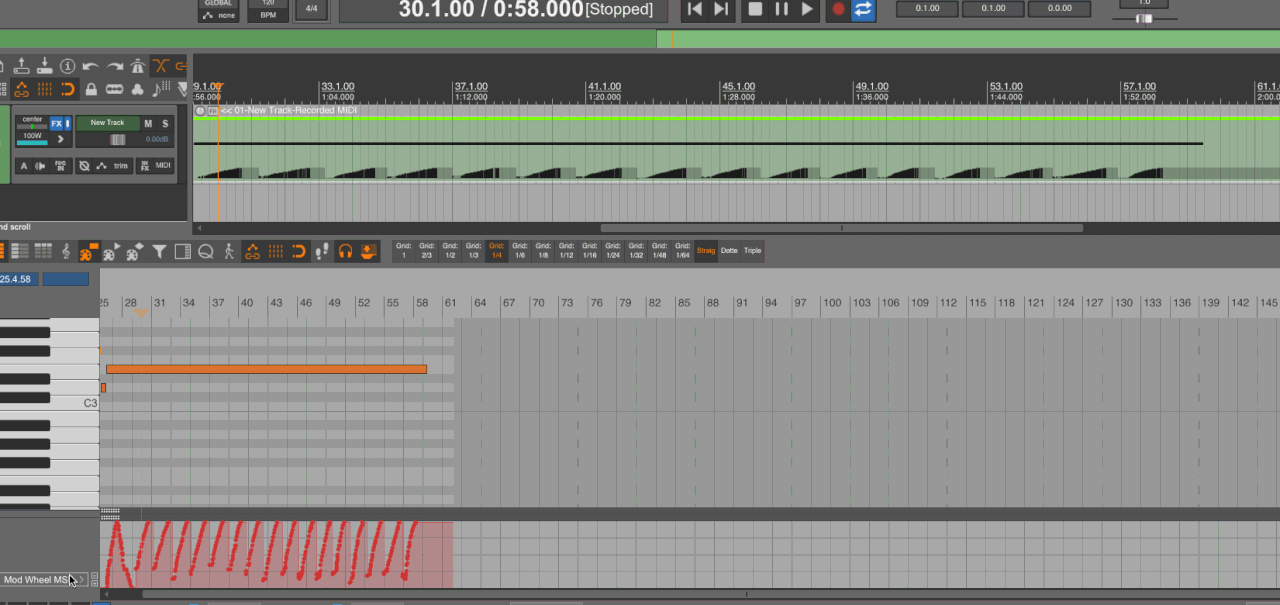Click the save-project download arrow icon
Image resolution: width=1280 pixels, height=605 pixels.
click(x=44, y=66)
